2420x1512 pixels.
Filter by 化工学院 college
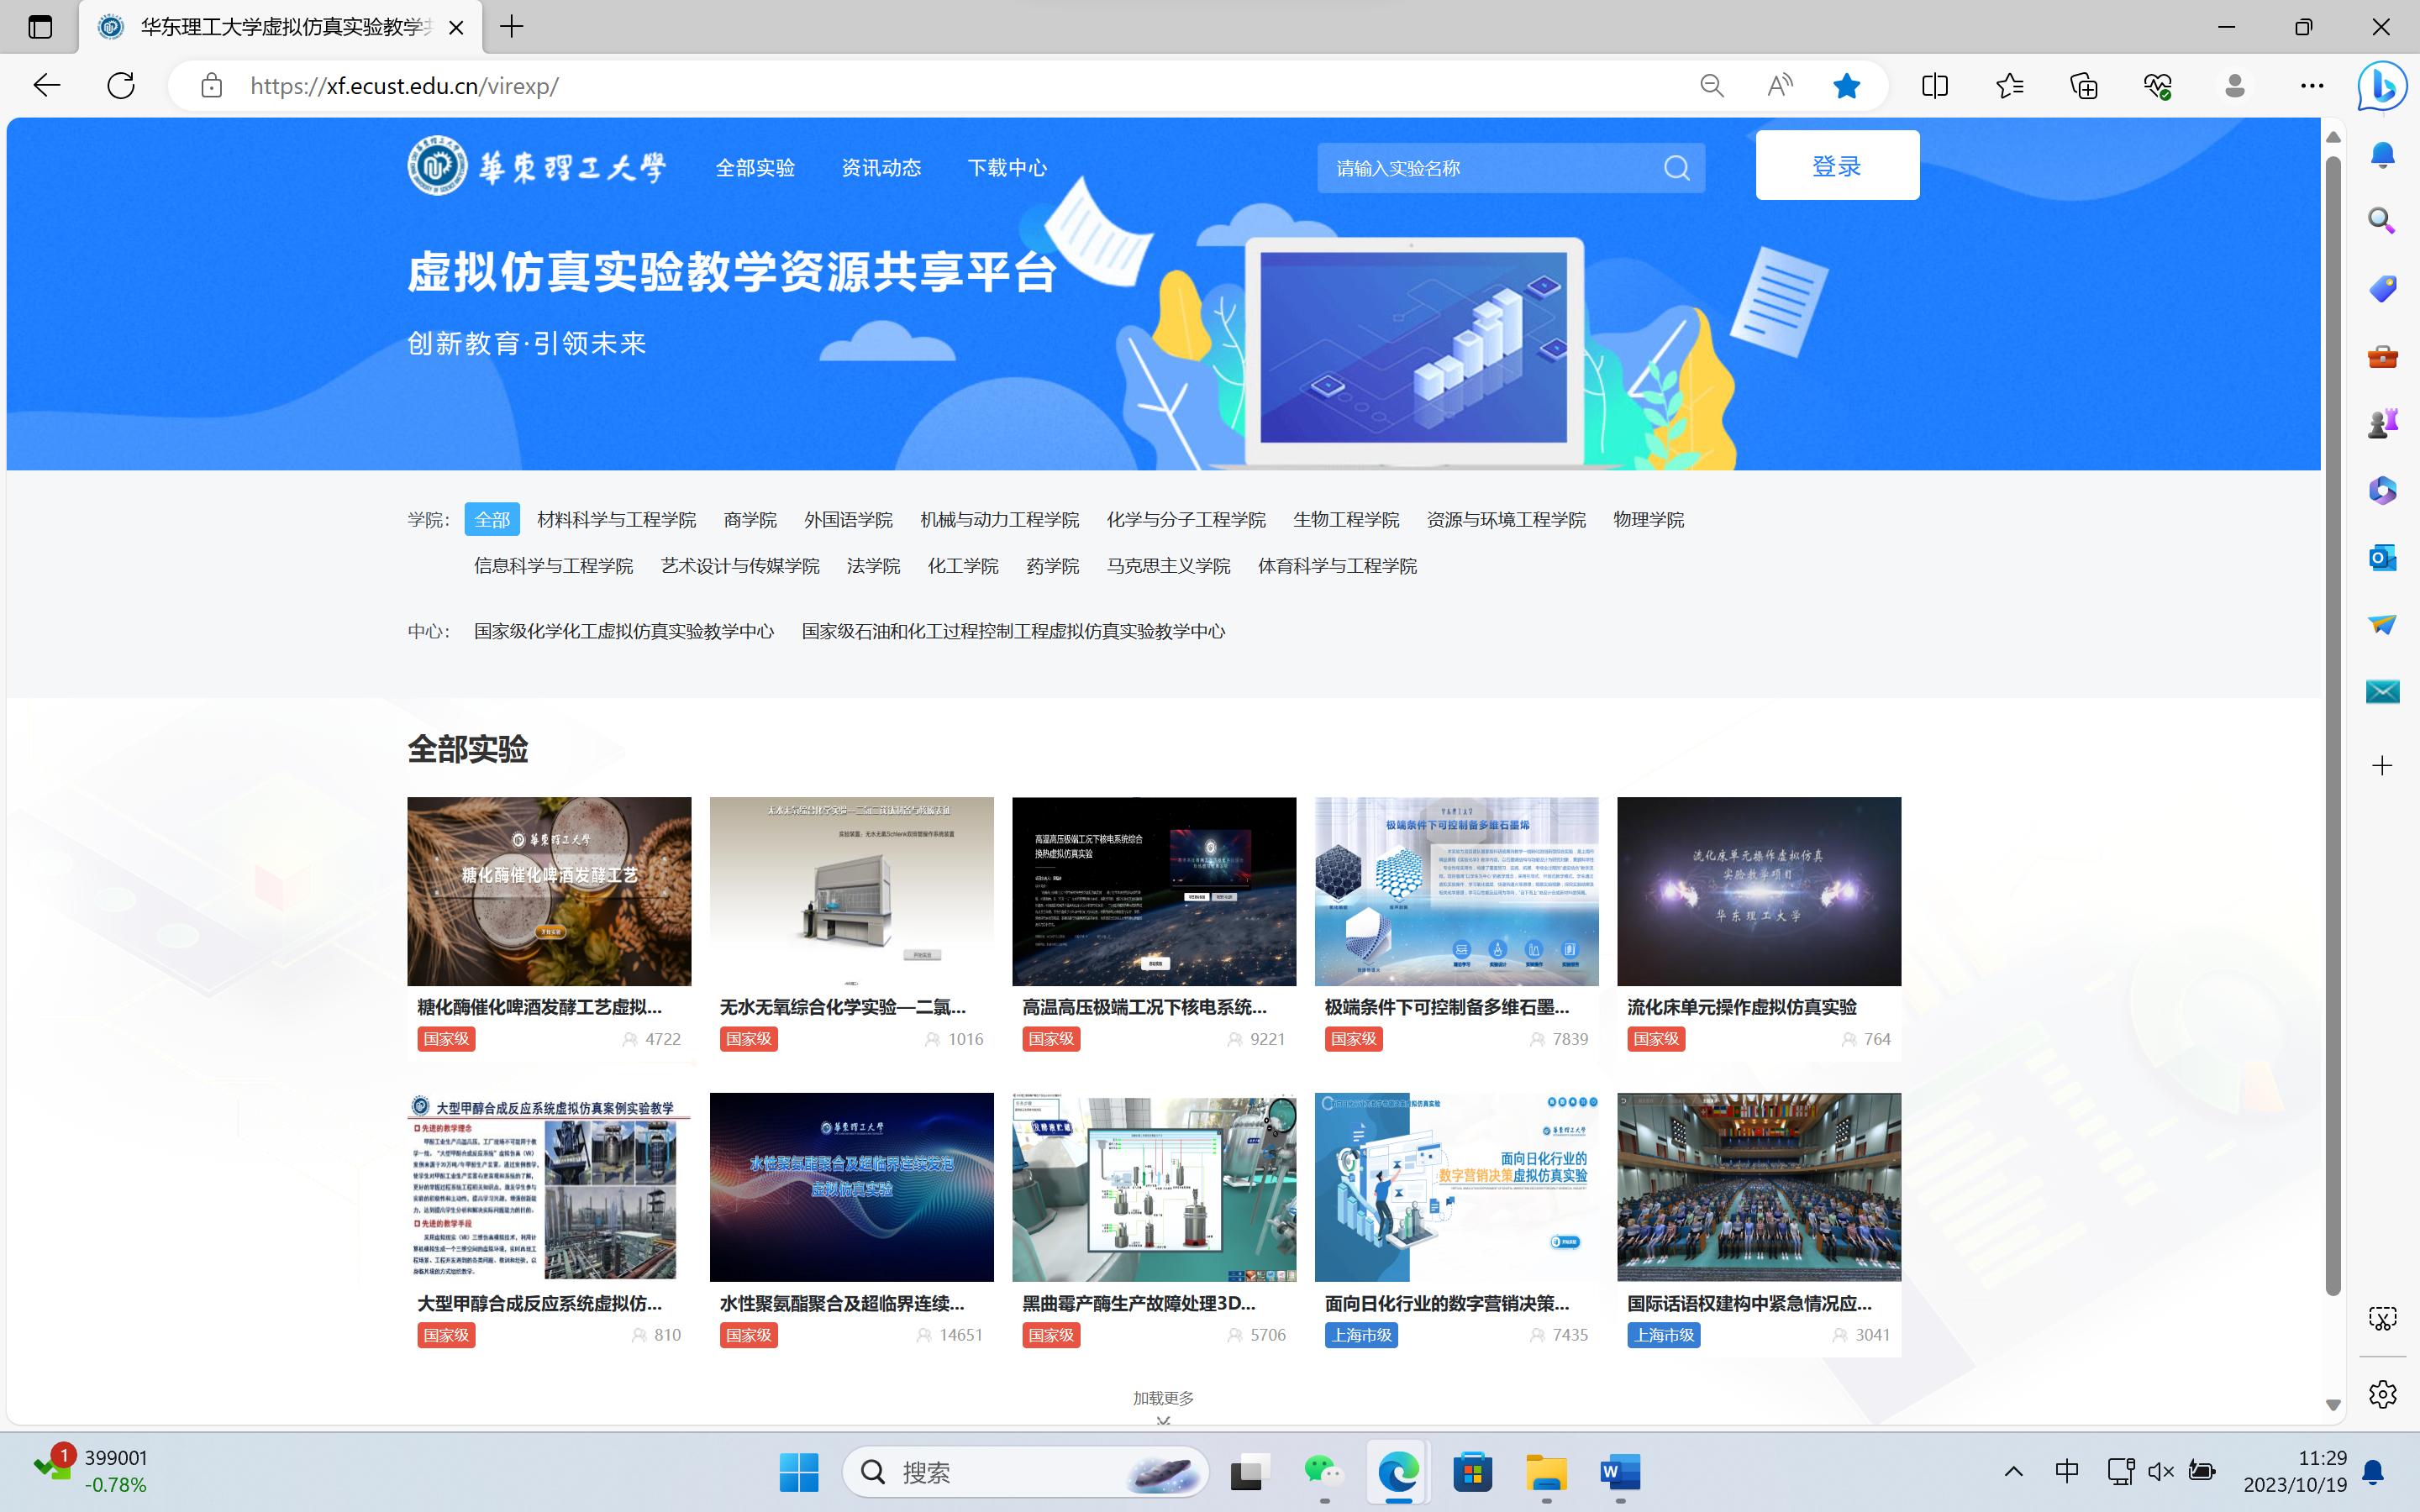tap(962, 566)
